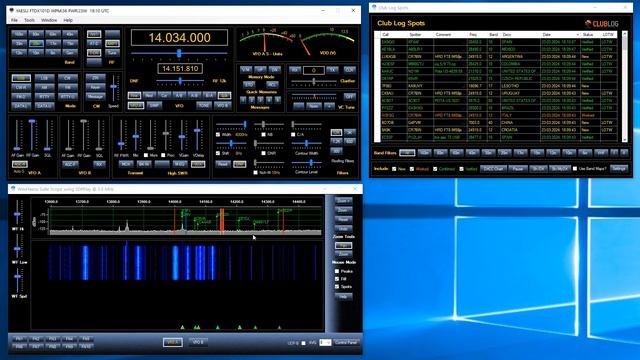This screenshot has height=360, width=640.
Task: Sort Club Log spots by Call column
Action: pos(393,35)
